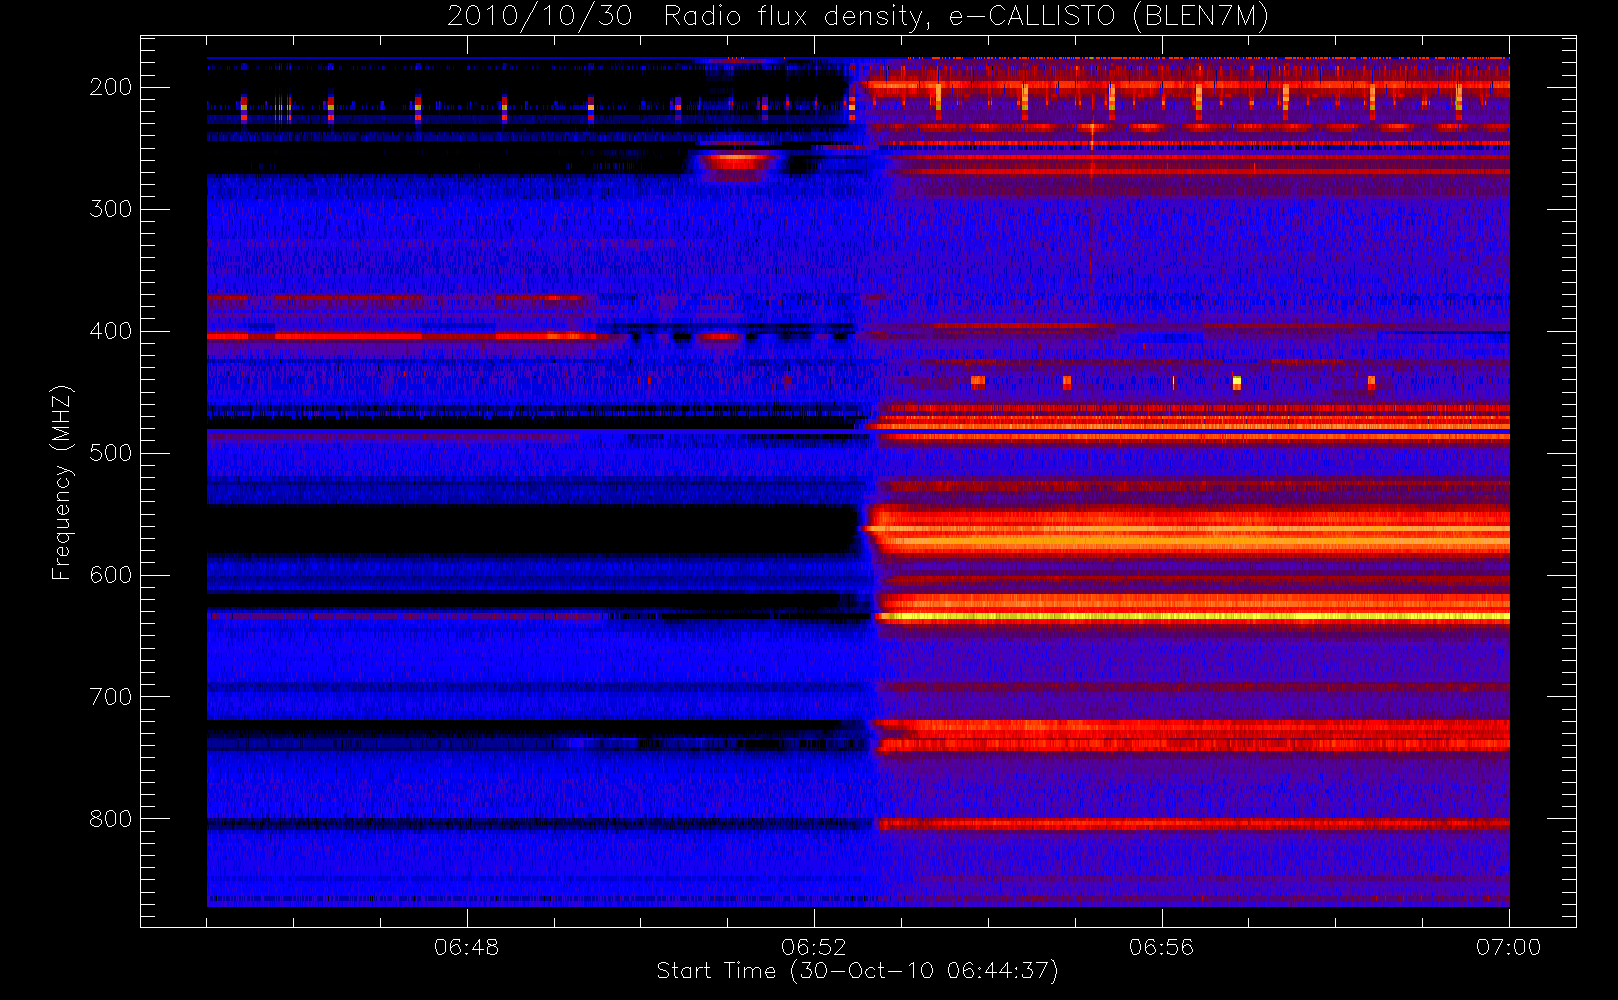
Task: Click the red burst near 260 MHz at 06:51
Action: pyautogui.click(x=737, y=160)
